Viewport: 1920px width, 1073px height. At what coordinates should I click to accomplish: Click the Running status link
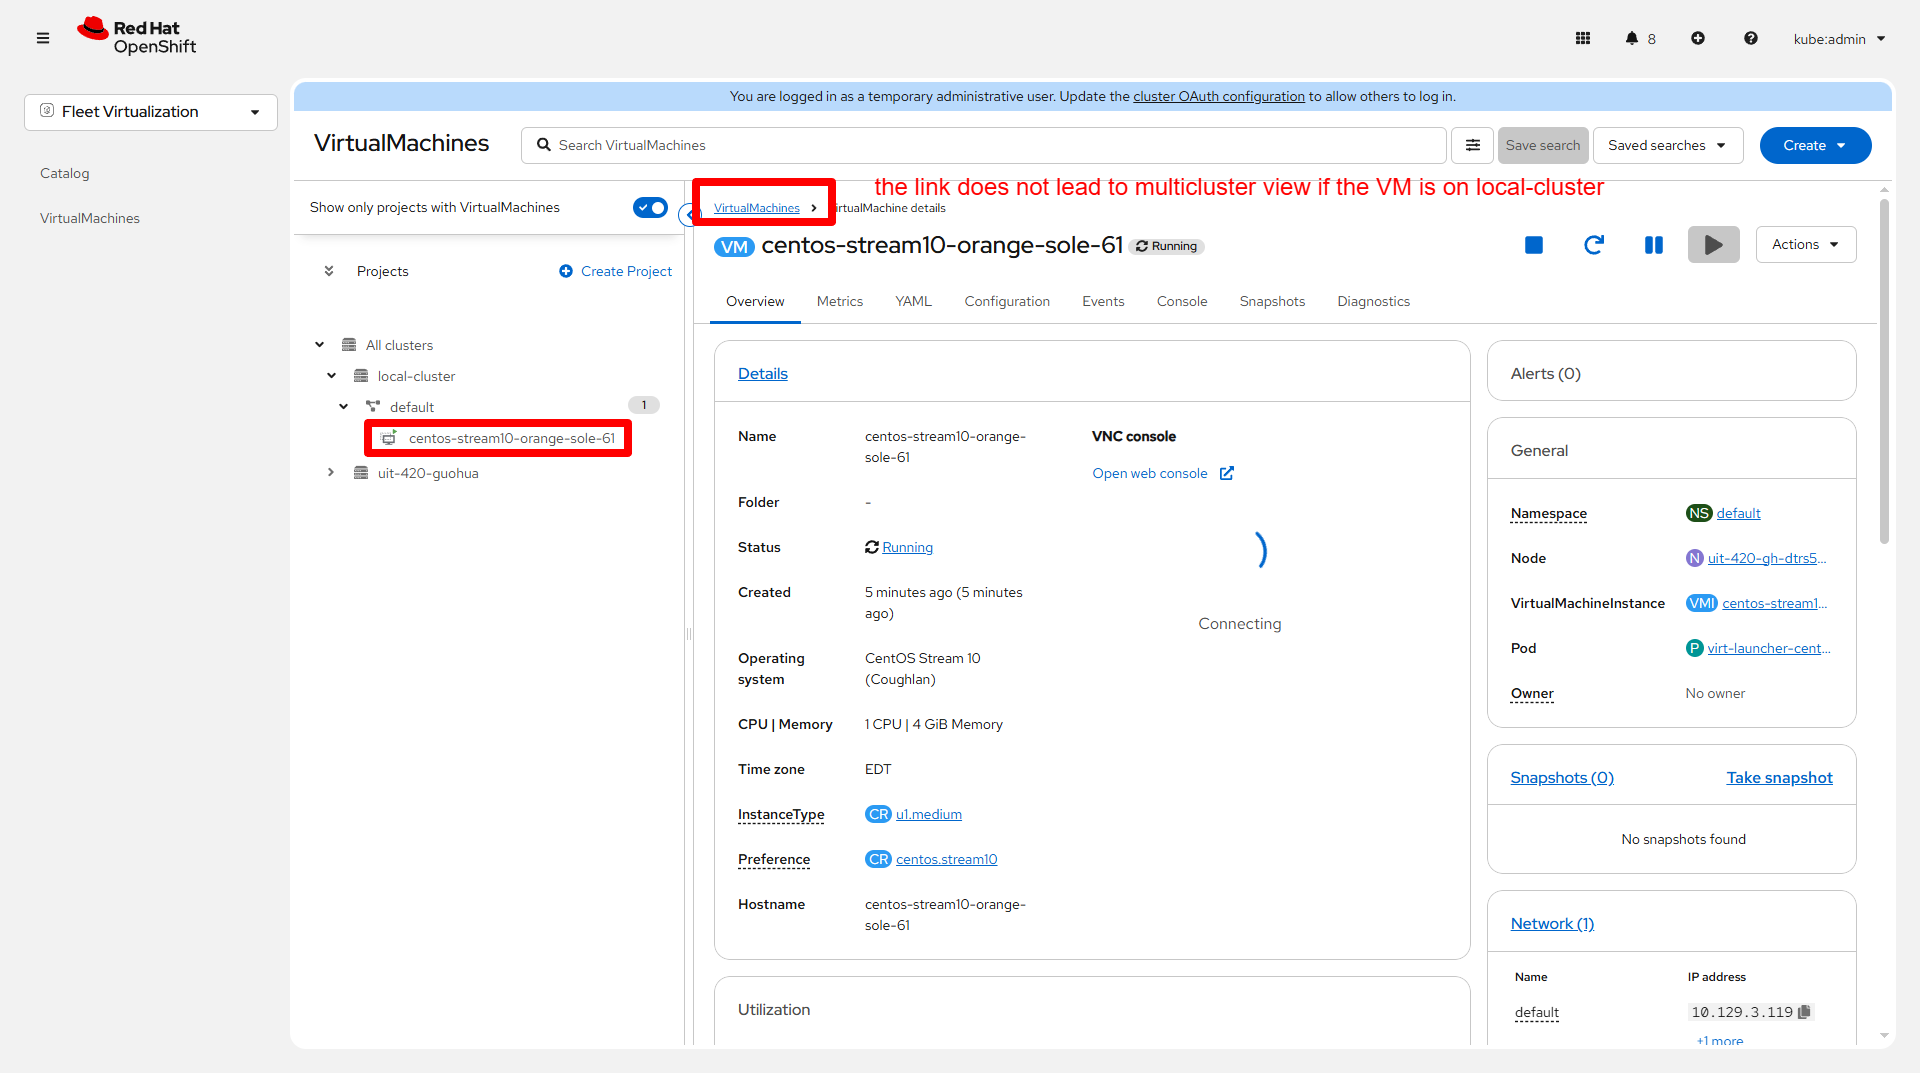908,547
